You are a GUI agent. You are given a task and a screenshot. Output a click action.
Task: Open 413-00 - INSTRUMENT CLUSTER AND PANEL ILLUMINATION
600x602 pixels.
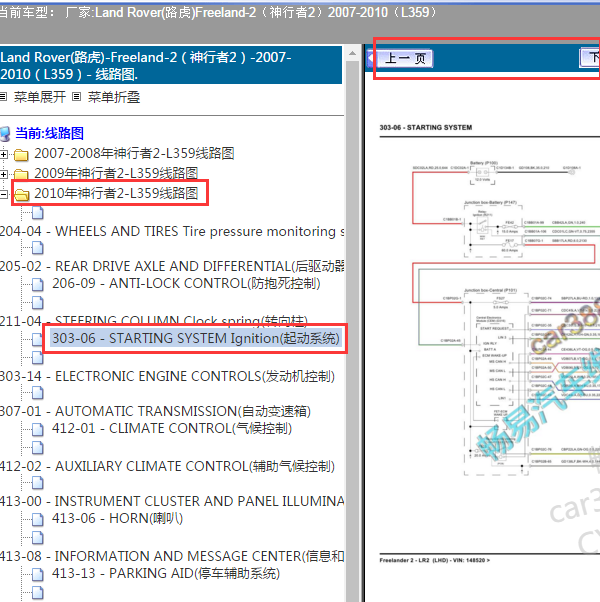[172, 501]
